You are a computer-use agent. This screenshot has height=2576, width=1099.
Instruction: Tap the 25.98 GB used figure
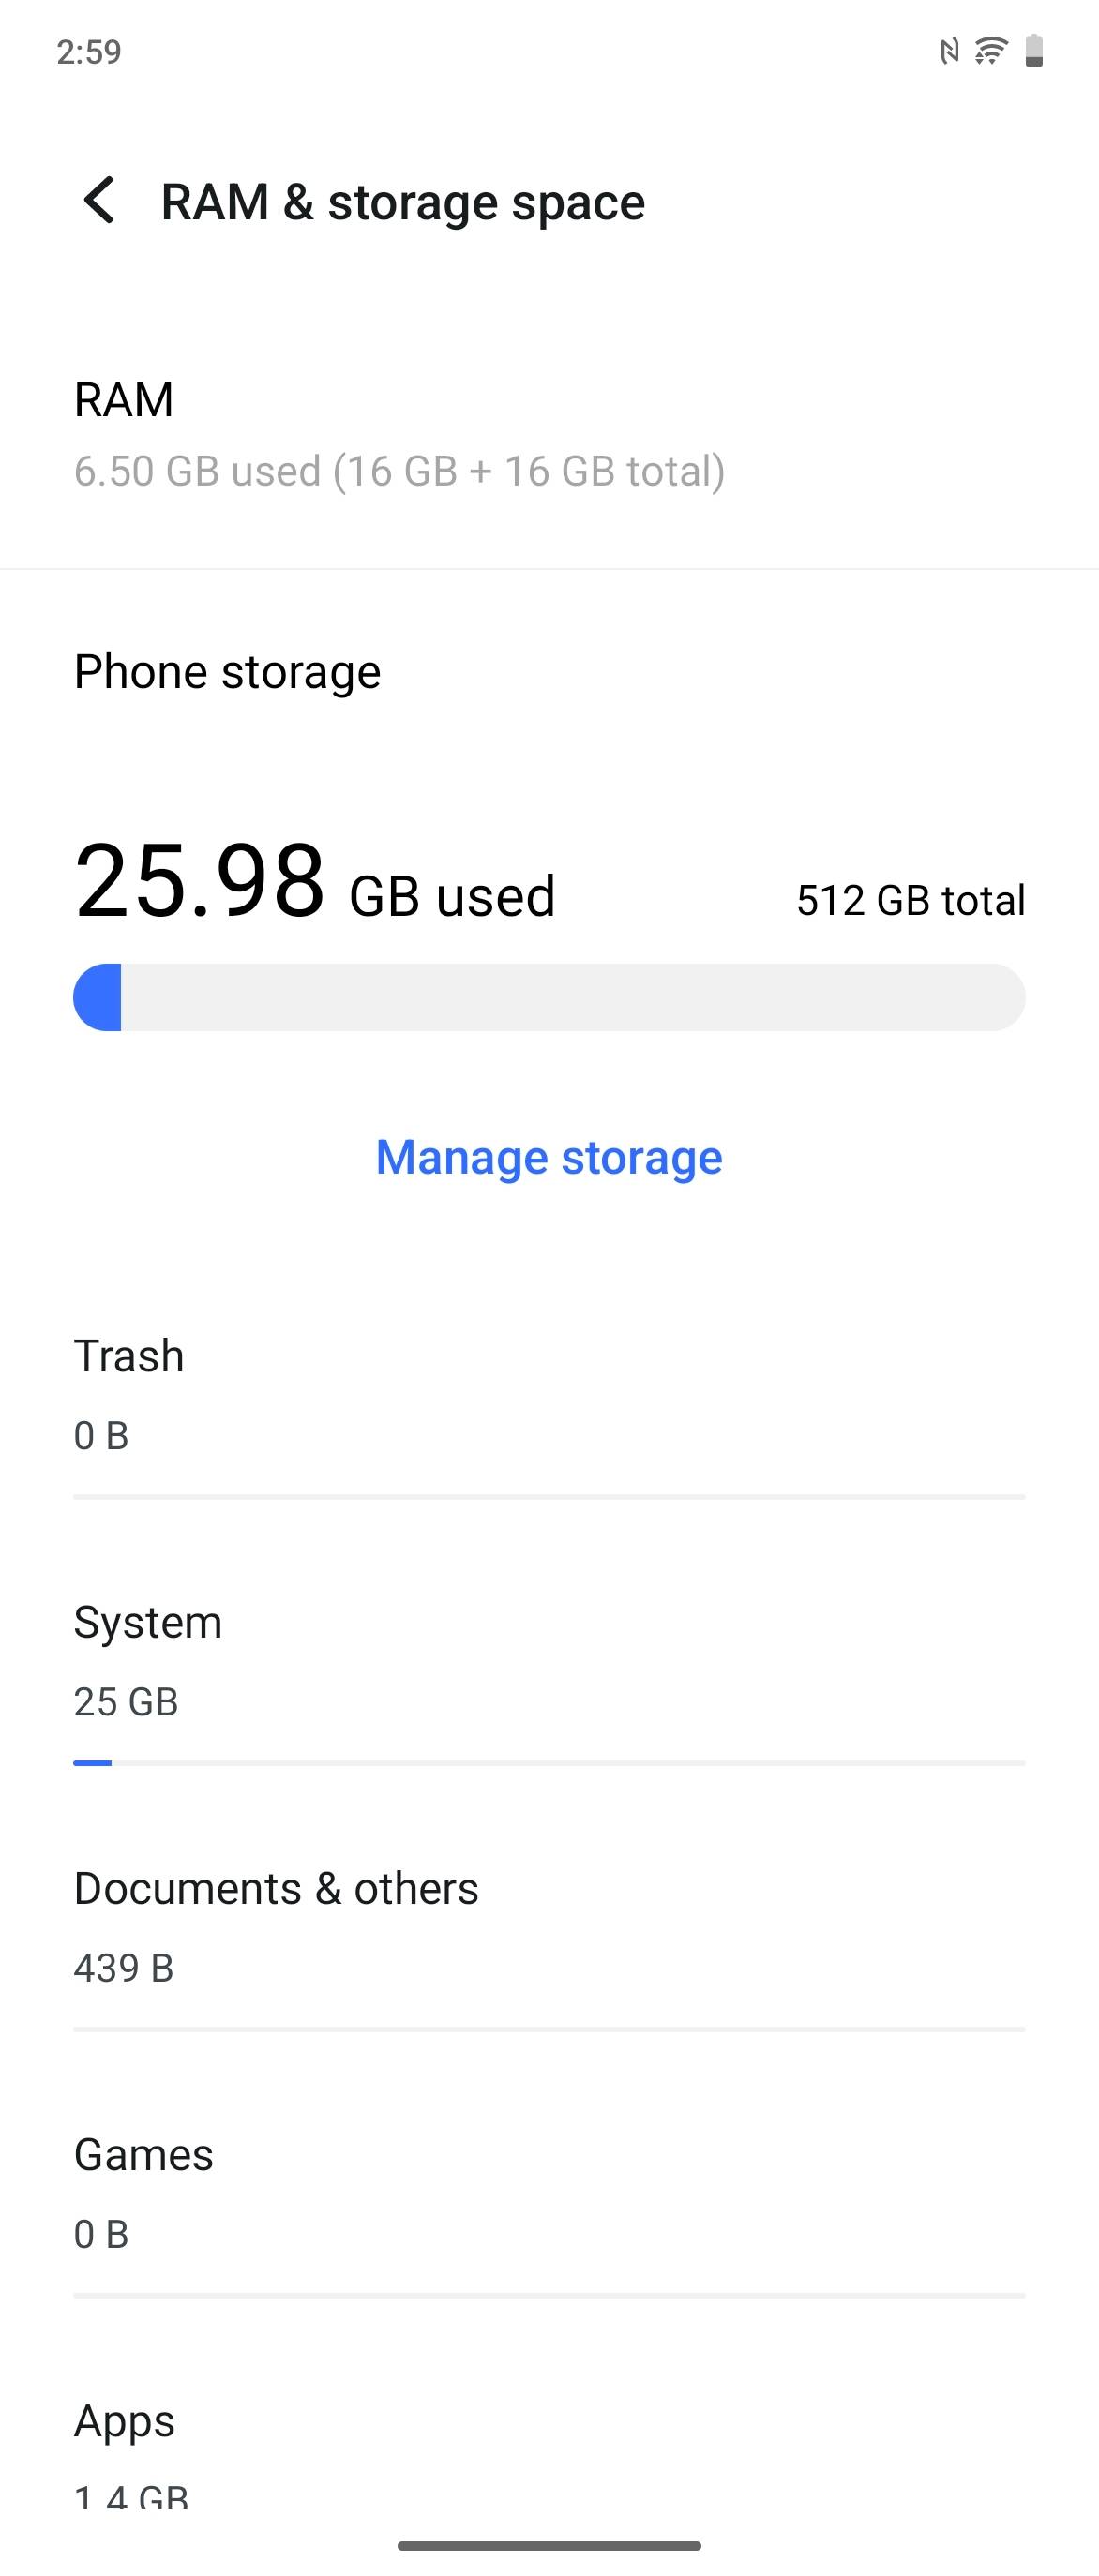(314, 882)
